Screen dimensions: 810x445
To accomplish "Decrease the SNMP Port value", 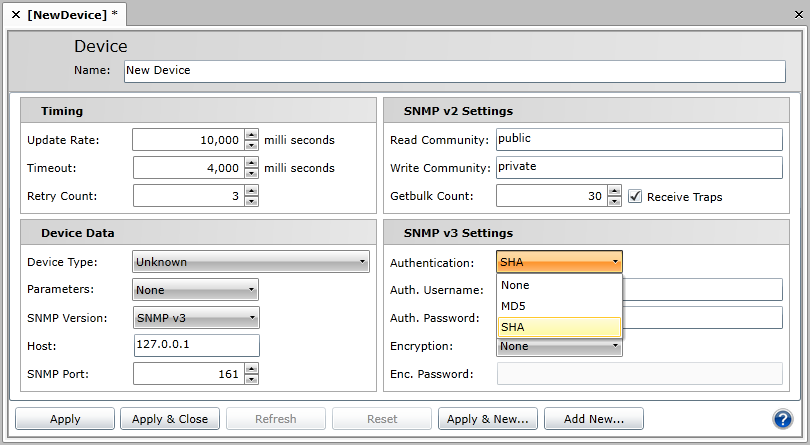I will pyautogui.click(x=252, y=379).
